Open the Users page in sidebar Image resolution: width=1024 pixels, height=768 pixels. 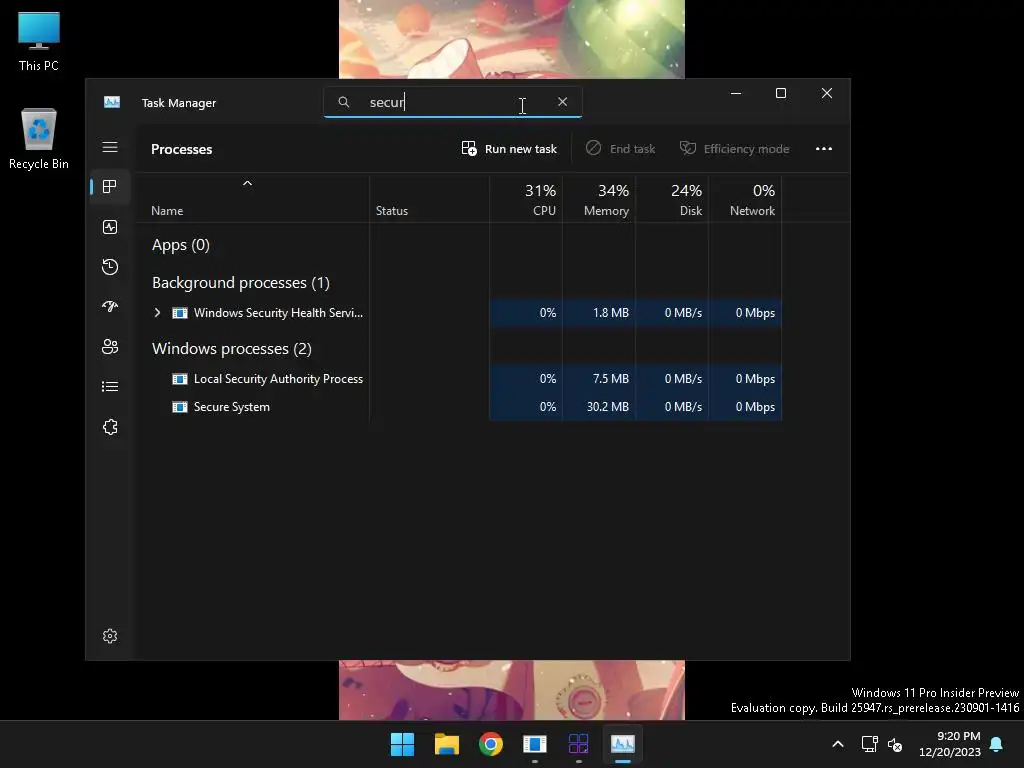(x=110, y=346)
